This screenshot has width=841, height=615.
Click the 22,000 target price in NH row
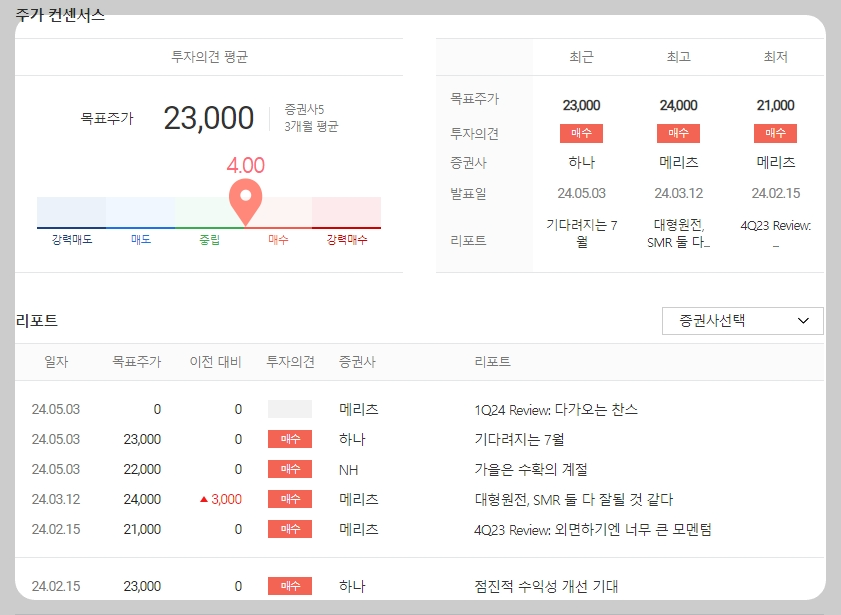coord(142,469)
